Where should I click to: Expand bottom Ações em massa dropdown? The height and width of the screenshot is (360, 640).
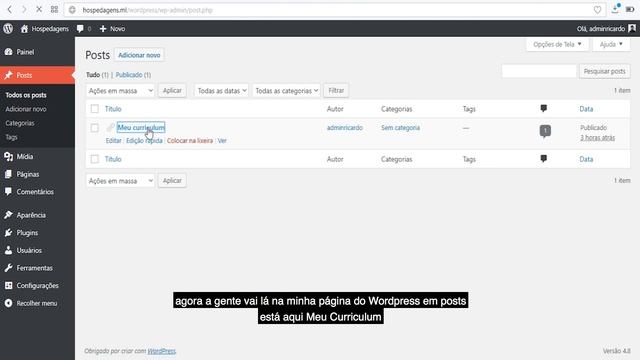[x=120, y=181]
